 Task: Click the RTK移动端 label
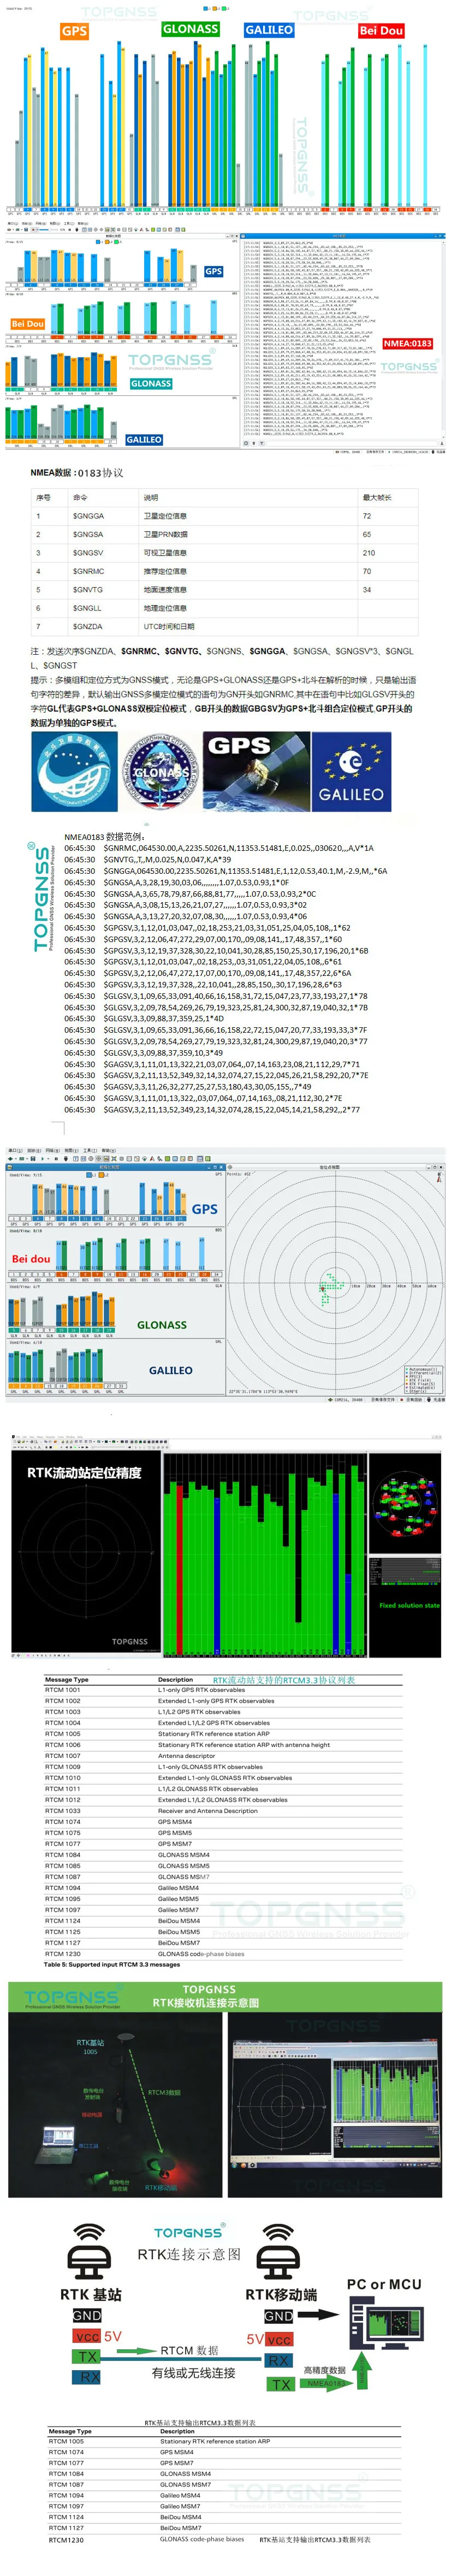tap(281, 2294)
